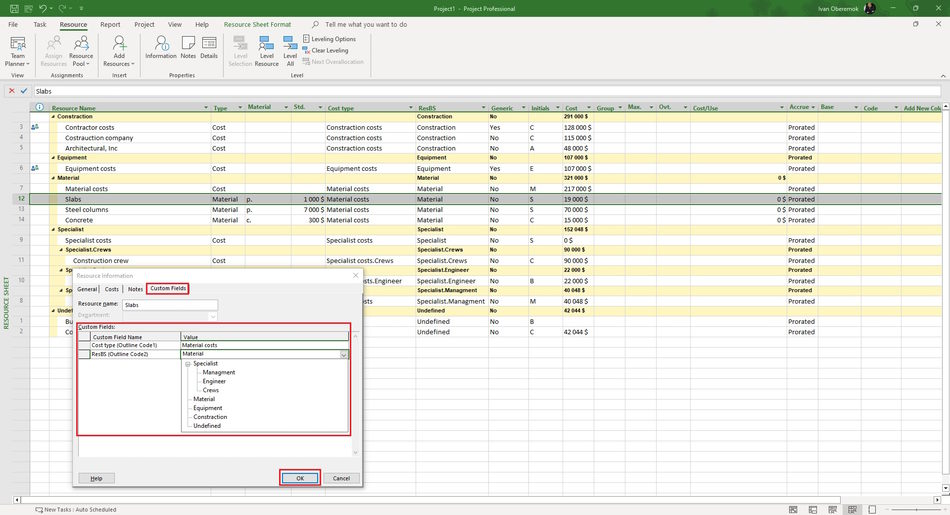Click the Cancel button in dialog
Screen dimensions: 950x515
tap(341, 478)
